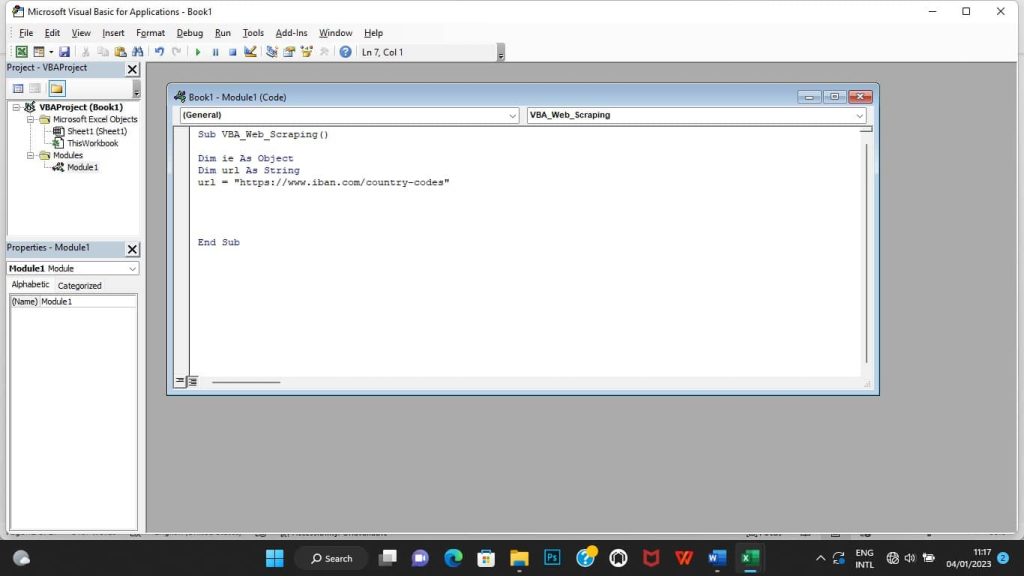Viewport: 1024px width, 576px height.
Task: Open the Run menu
Action: pyautogui.click(x=223, y=33)
